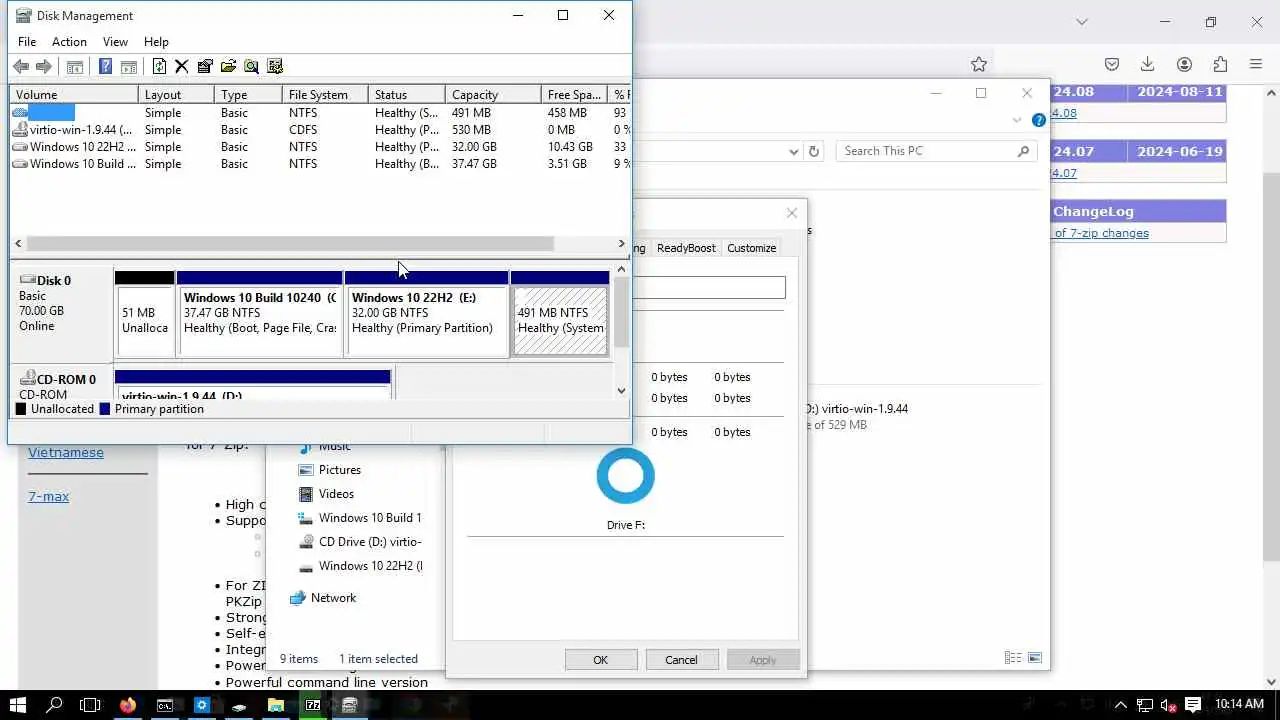Viewport: 1280px width, 720px height.
Task: Open the Properties icon in Disk Management toolbar
Action: [205, 66]
